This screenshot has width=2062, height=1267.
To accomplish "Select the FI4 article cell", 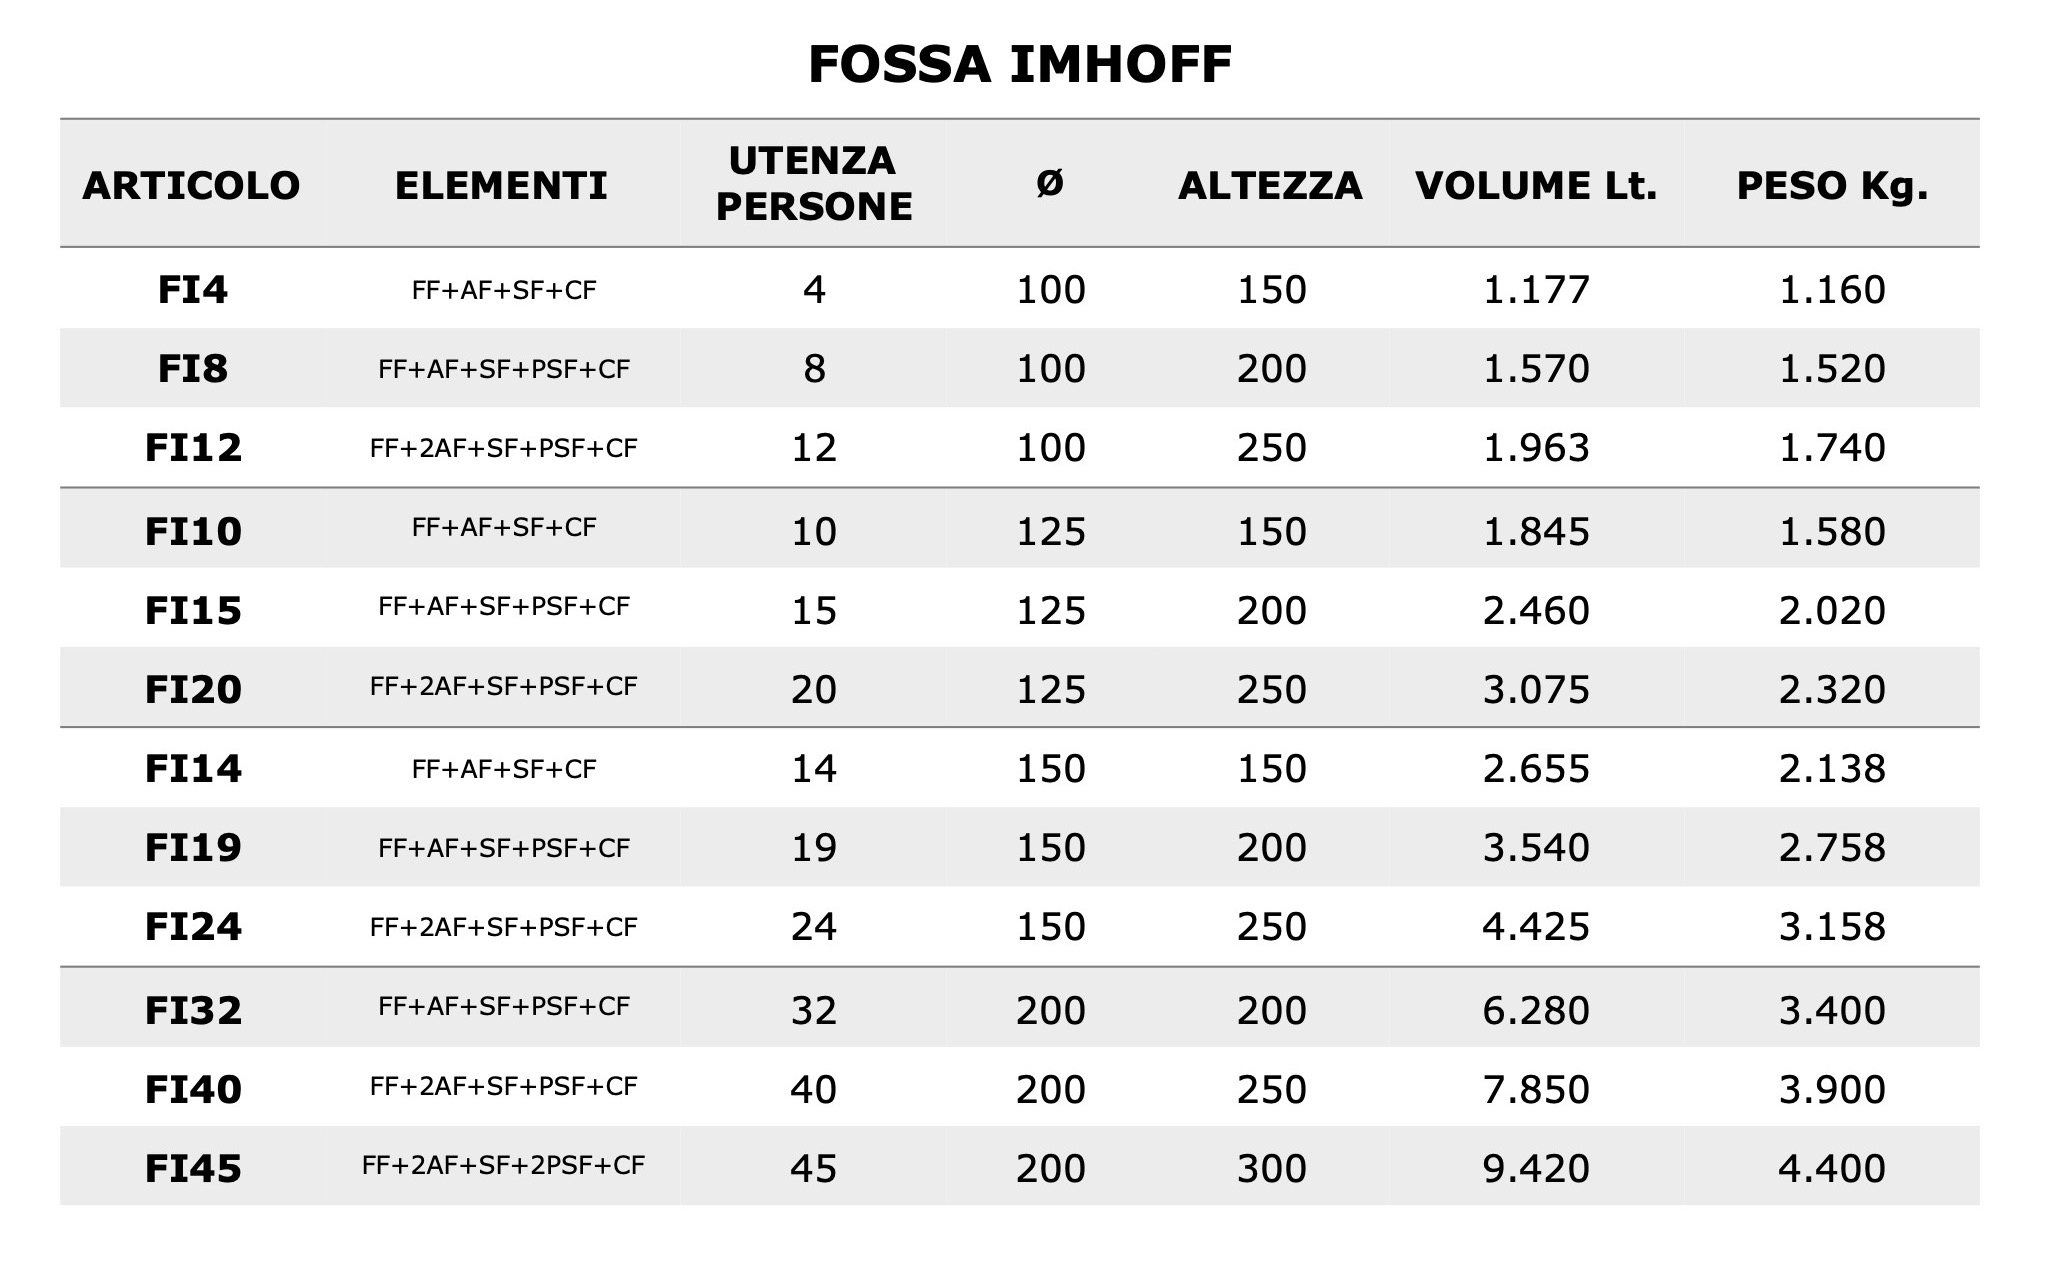I will click(x=193, y=290).
